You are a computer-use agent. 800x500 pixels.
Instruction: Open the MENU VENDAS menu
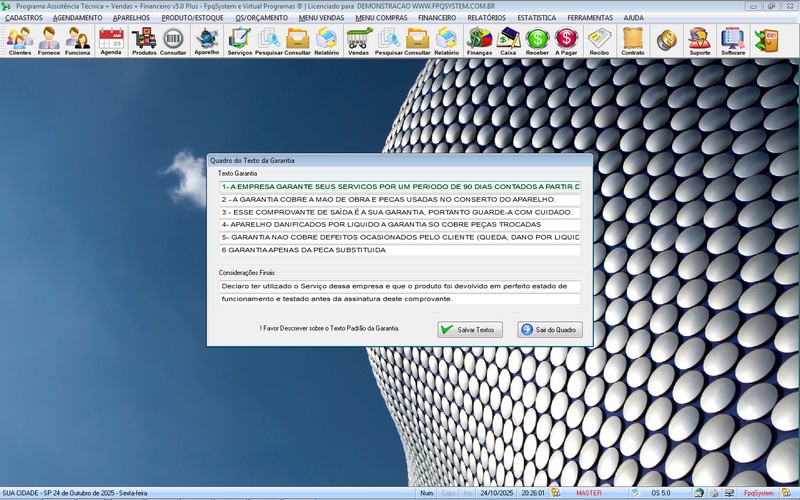pos(321,18)
